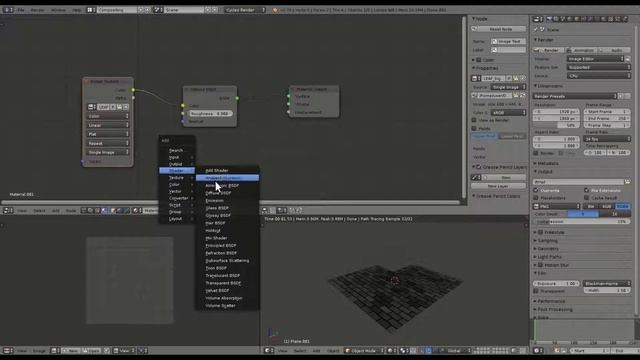Viewport: 640px width, 360px height.
Task: Select the Render tab camera icon in properties
Action: click(x=549, y=19)
